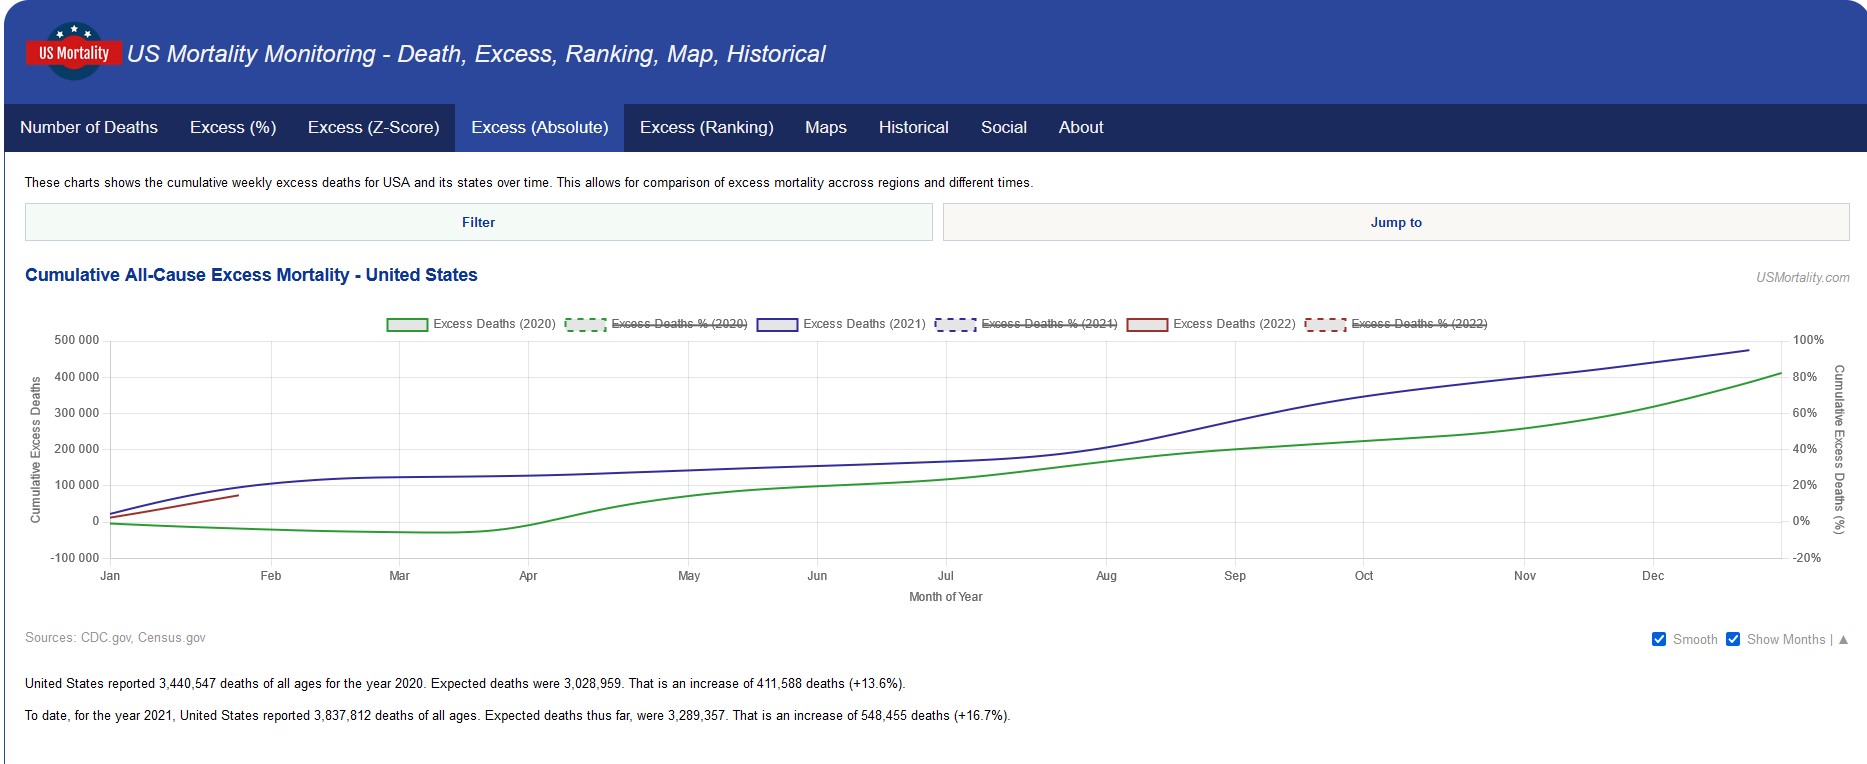Toggle Excess Deaths % (2022) dashed swatch
This screenshot has width=1867, height=764.
coord(1326,324)
